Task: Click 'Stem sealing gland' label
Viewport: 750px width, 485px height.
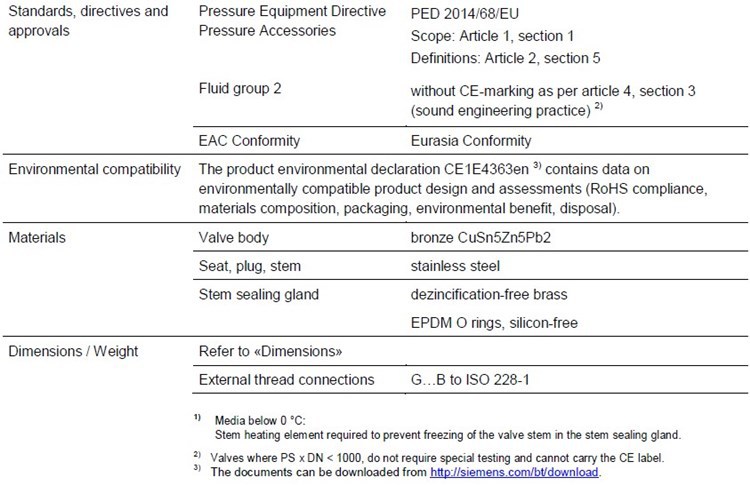Action: [x=259, y=295]
